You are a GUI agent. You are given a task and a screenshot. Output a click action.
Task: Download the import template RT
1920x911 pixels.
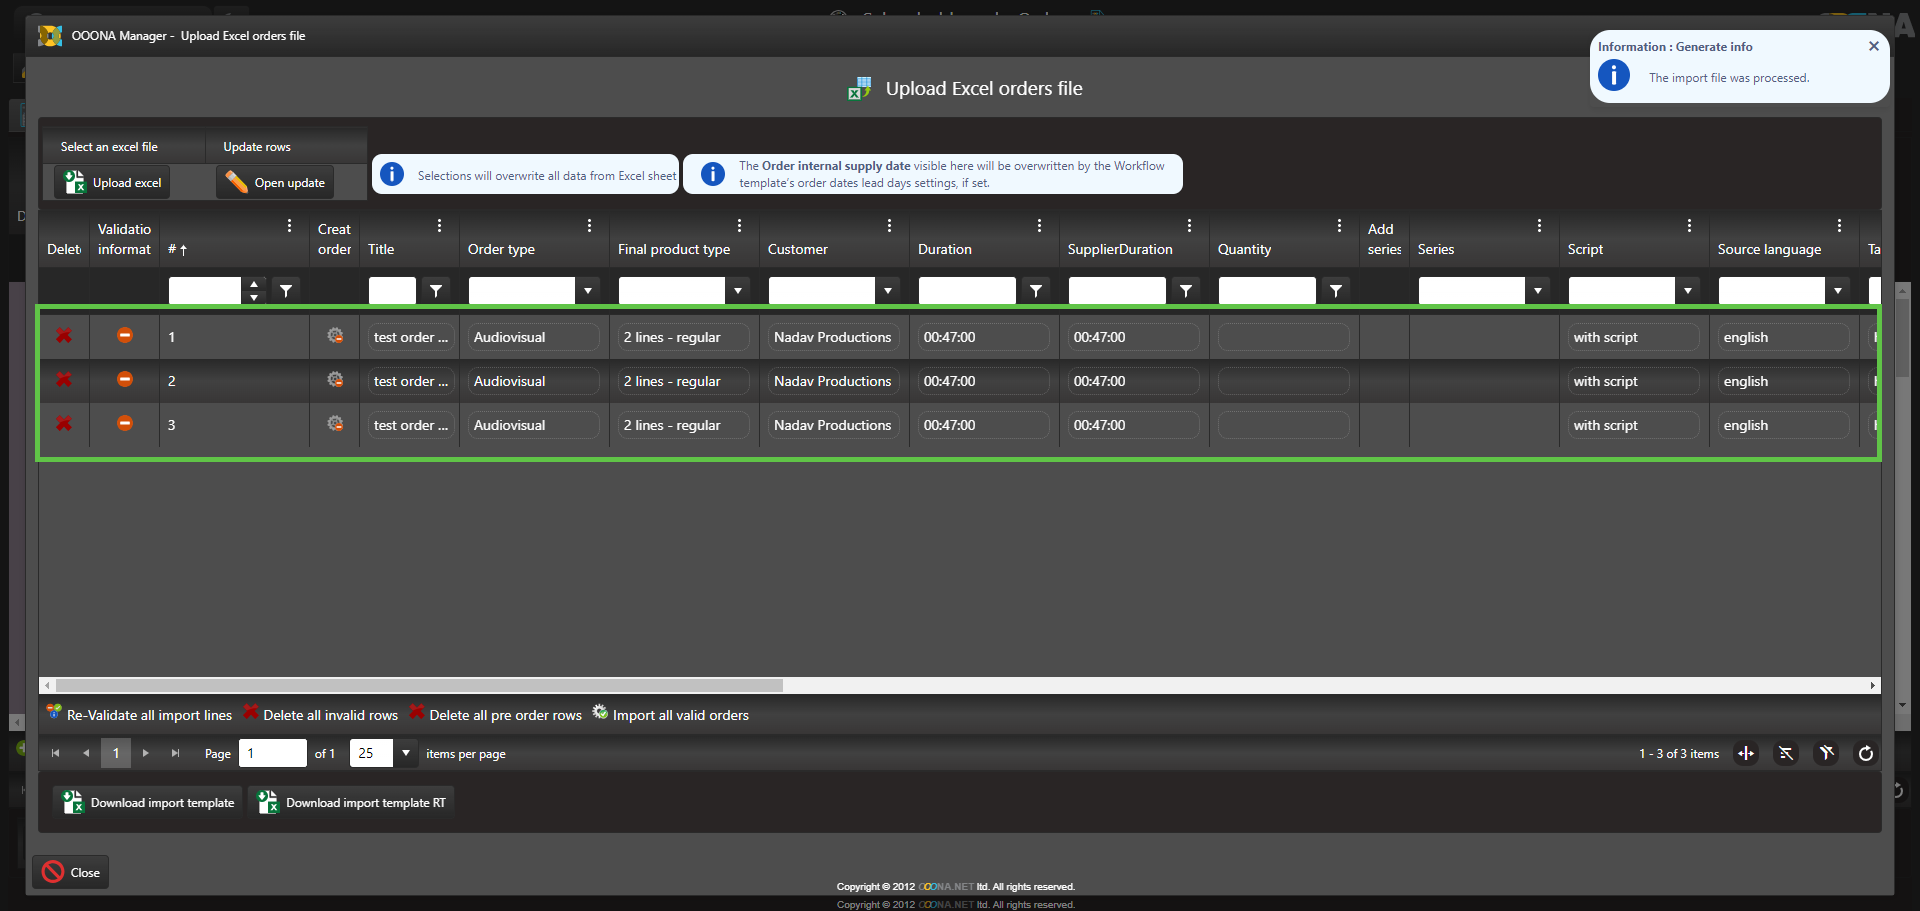352,803
